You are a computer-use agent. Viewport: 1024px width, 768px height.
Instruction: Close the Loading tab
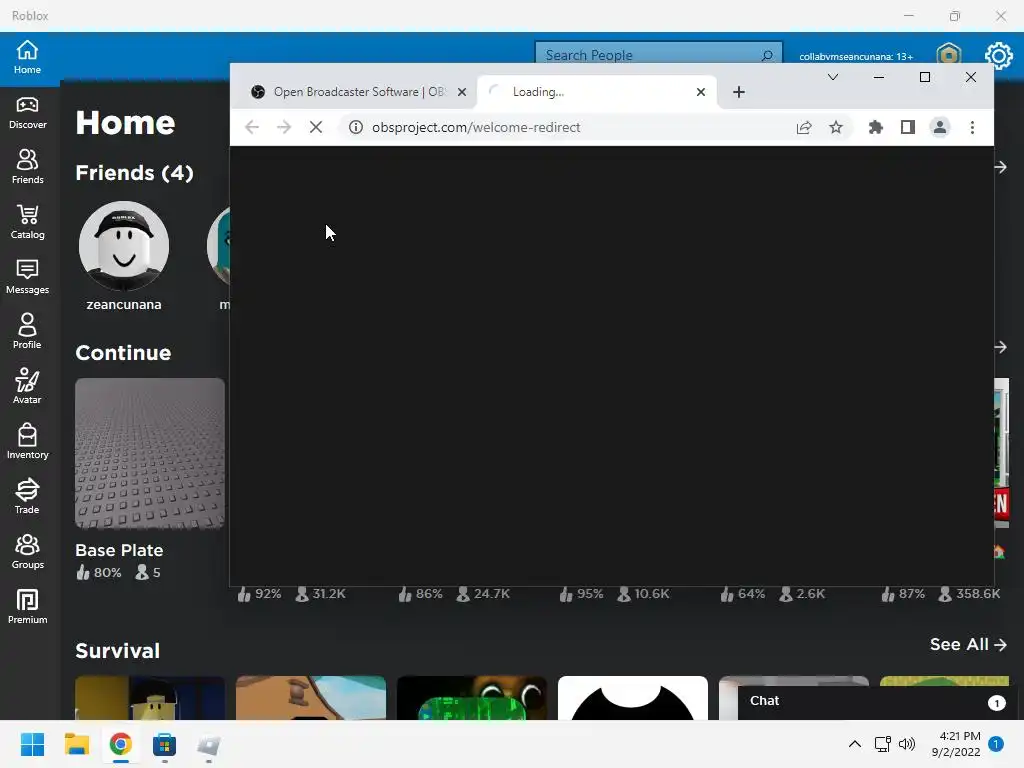pyautogui.click(x=701, y=92)
